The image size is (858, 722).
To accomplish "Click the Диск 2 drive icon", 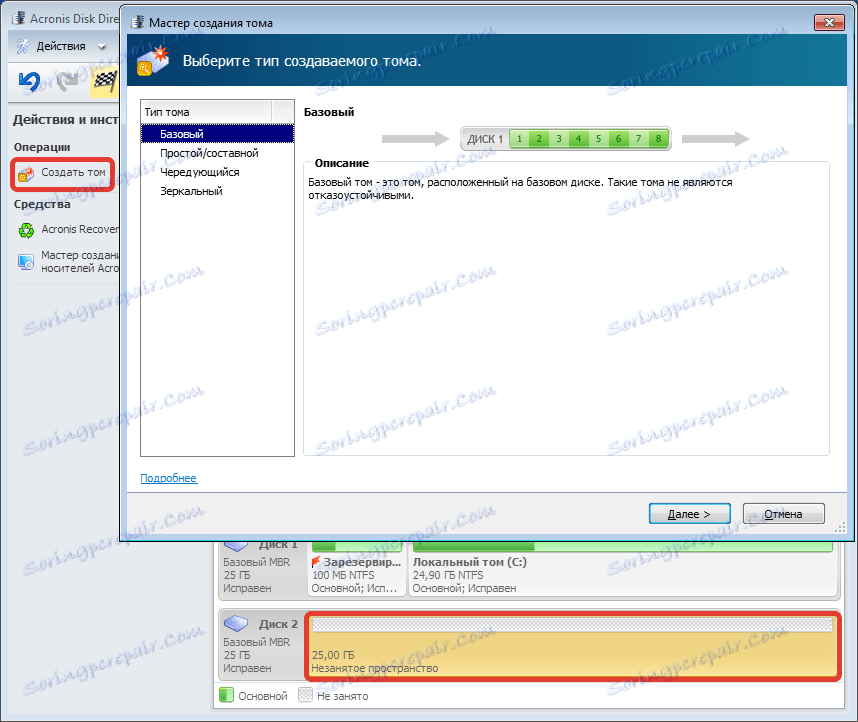I will (236, 623).
